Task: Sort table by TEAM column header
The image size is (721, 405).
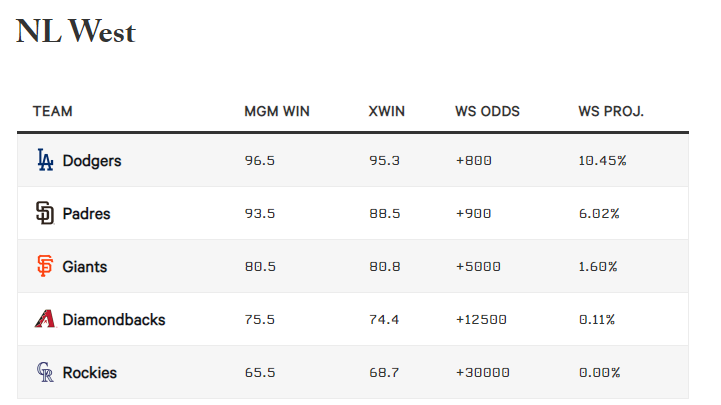Action: pyautogui.click(x=53, y=111)
